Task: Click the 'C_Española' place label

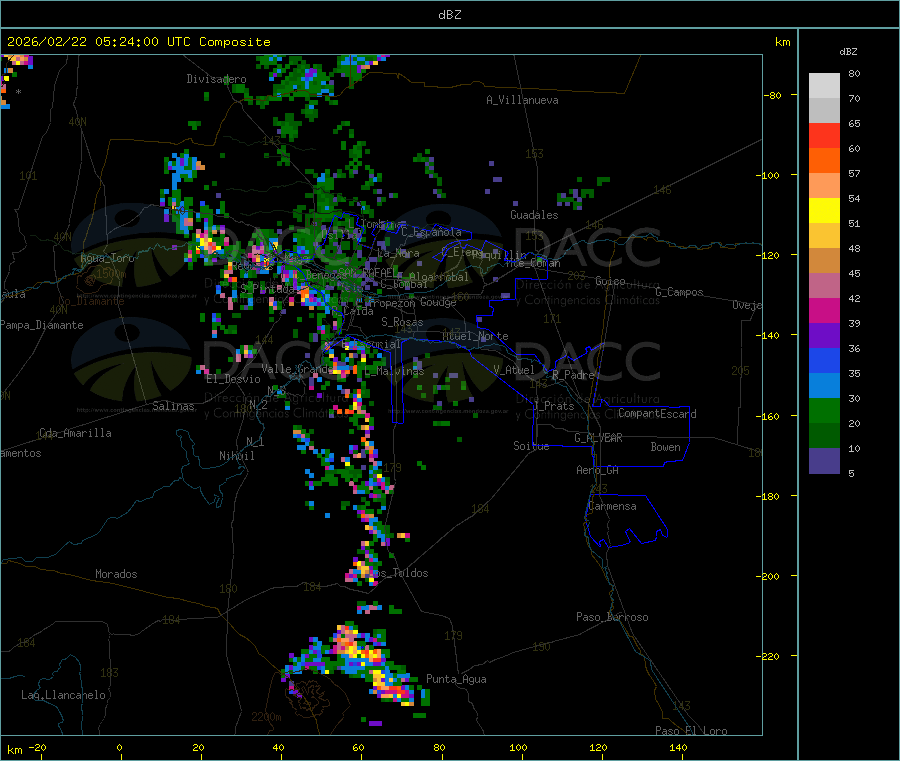Action: pyautogui.click(x=431, y=232)
